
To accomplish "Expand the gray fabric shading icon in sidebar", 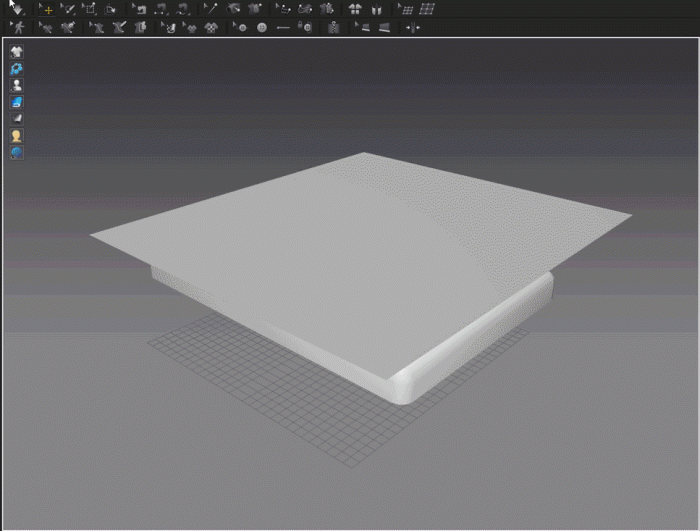I will (x=17, y=118).
